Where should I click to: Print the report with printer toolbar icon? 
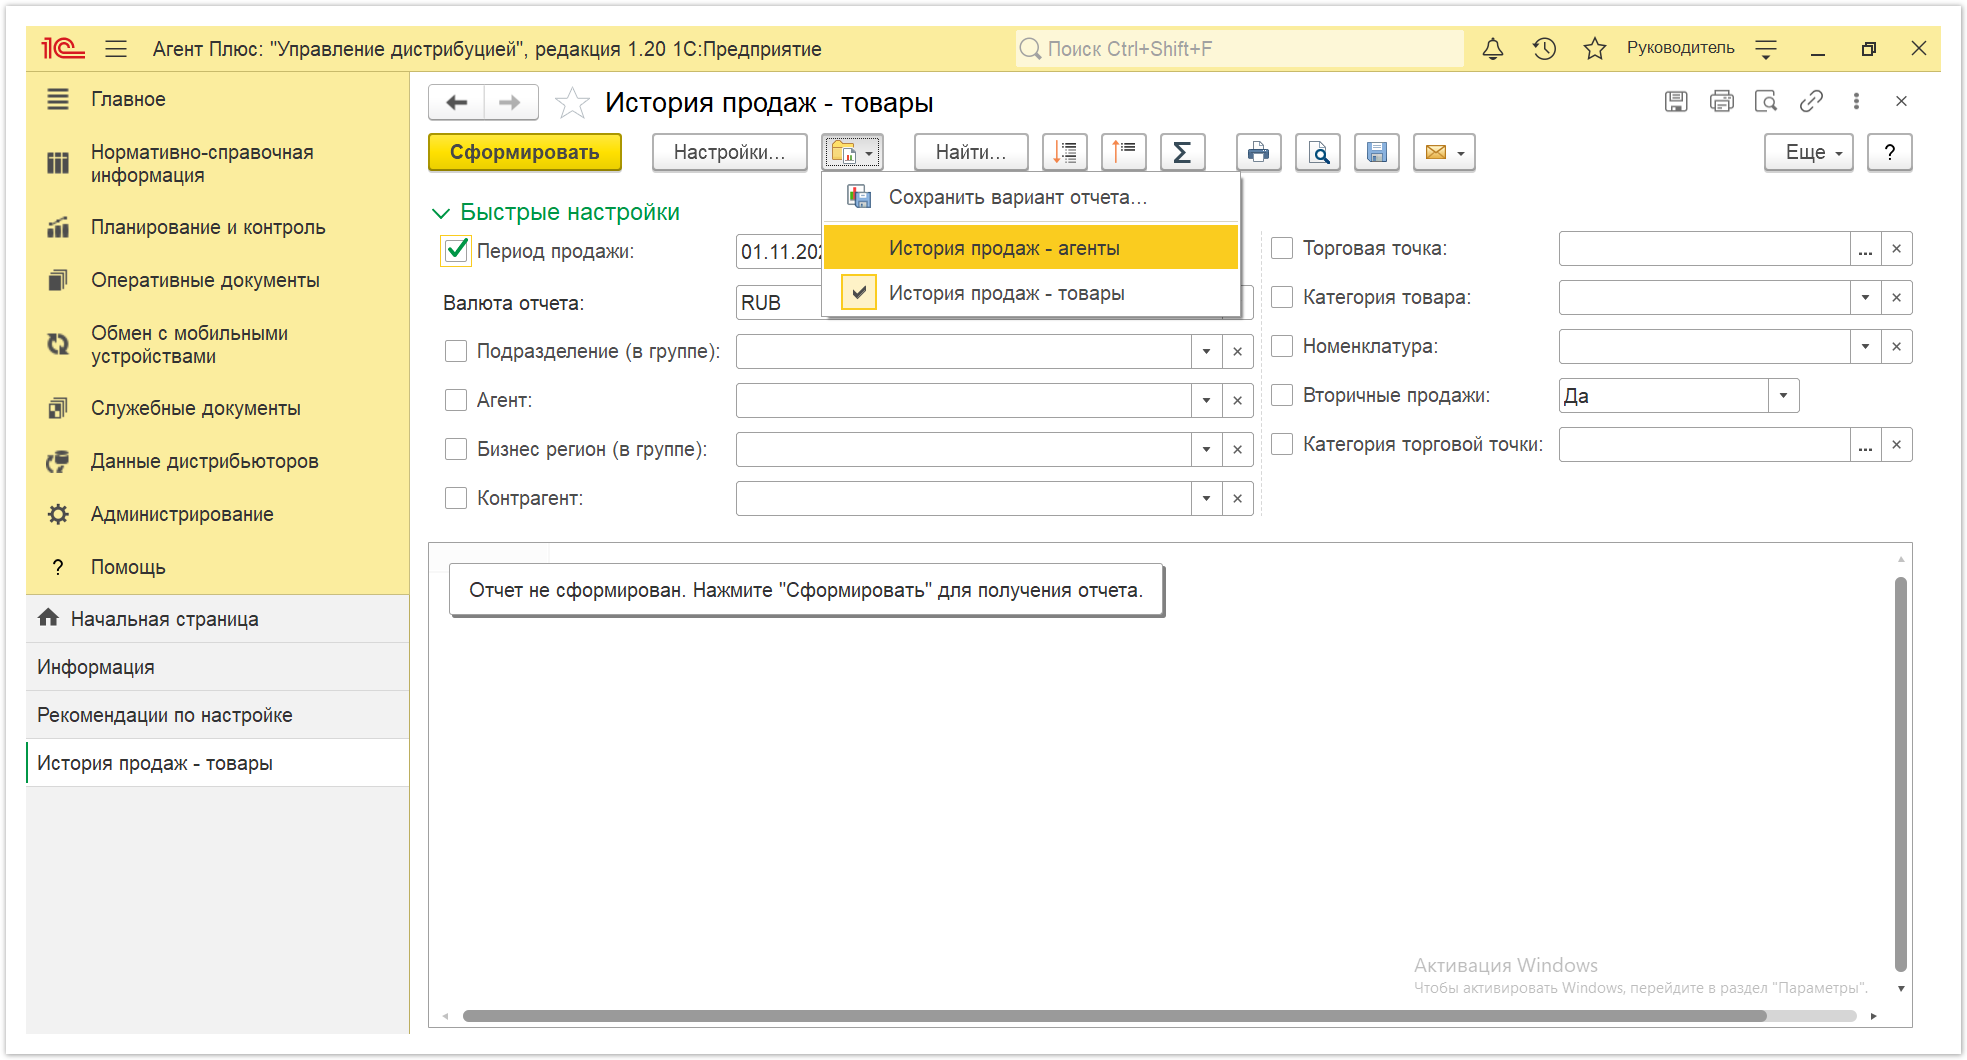1258,152
